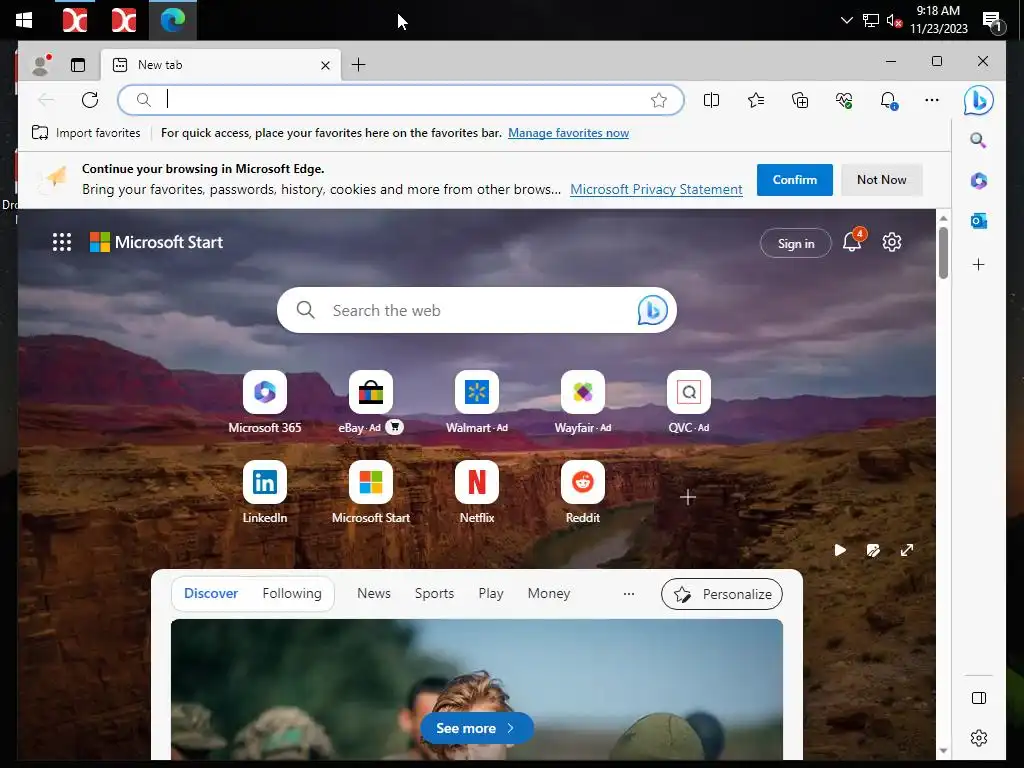Viewport: 1024px width, 768px height.
Task: Switch to the New tab tab
Action: pos(220,65)
